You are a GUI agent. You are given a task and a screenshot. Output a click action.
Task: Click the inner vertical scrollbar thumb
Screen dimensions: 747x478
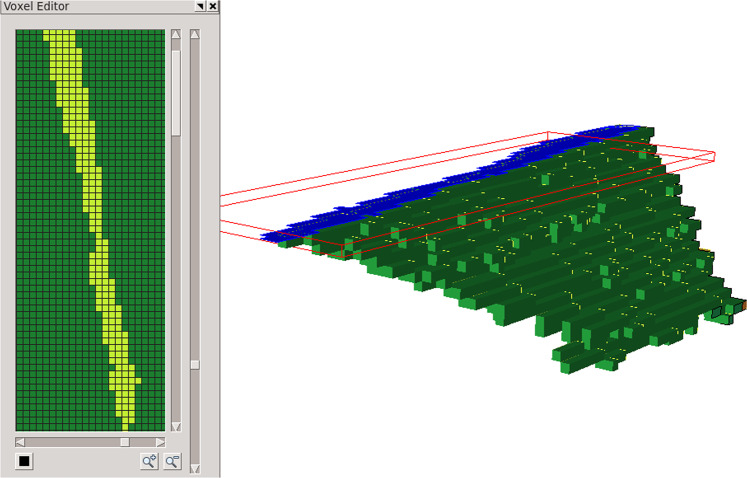point(176,90)
